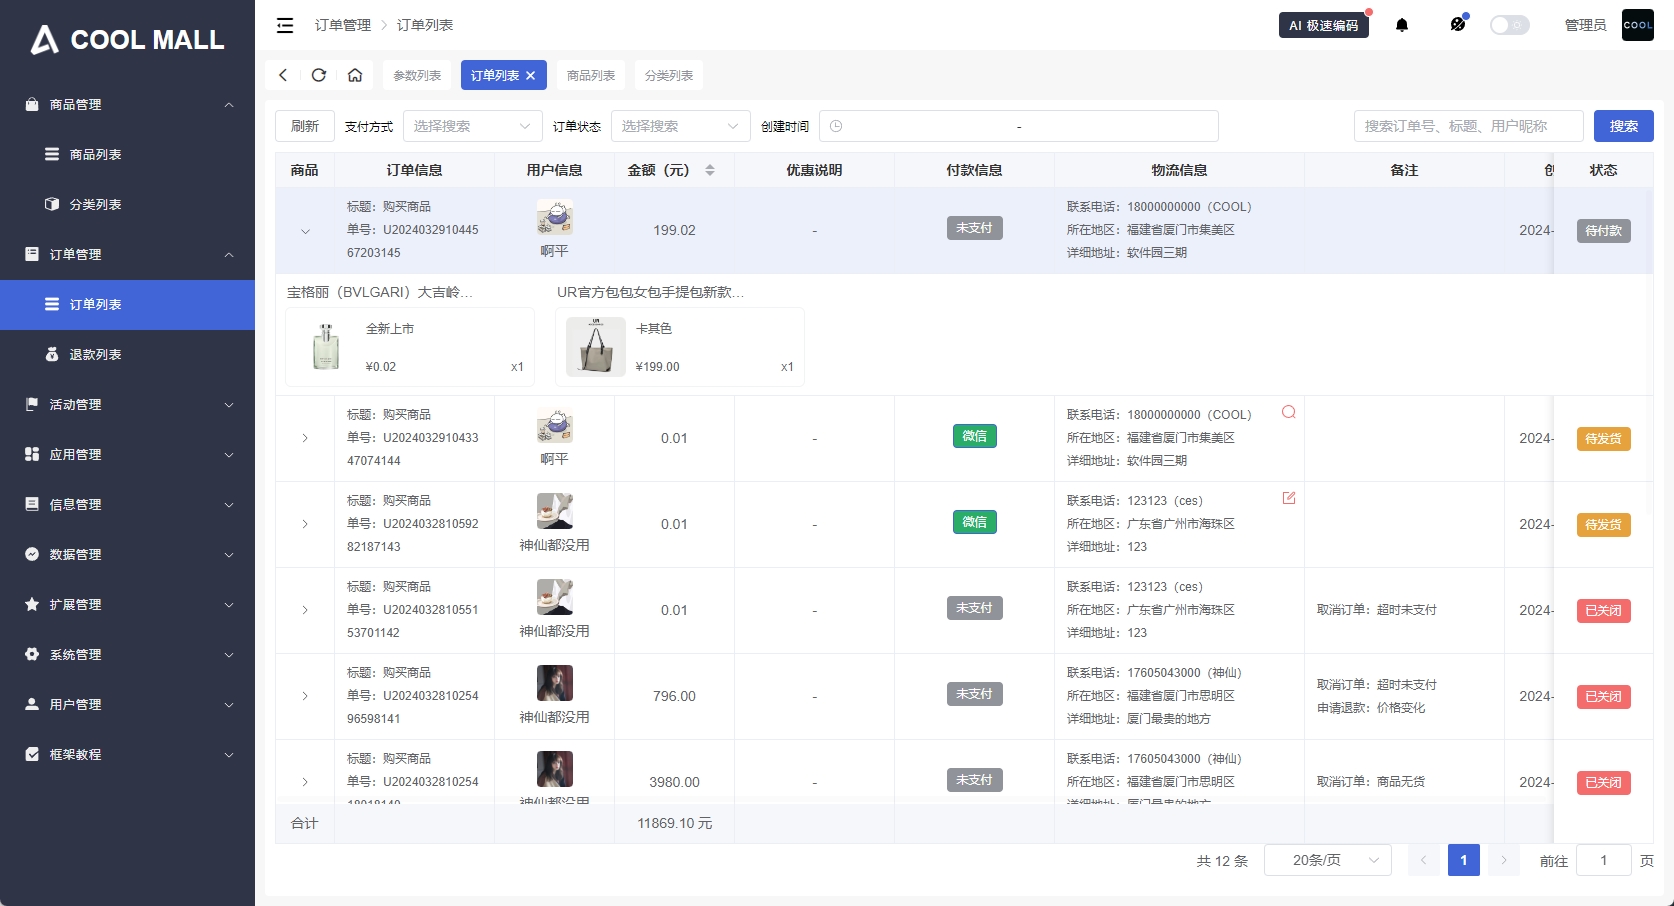The image size is (1674, 906).
Task: Expand the 信息管理 sidebar menu
Action: (127, 504)
